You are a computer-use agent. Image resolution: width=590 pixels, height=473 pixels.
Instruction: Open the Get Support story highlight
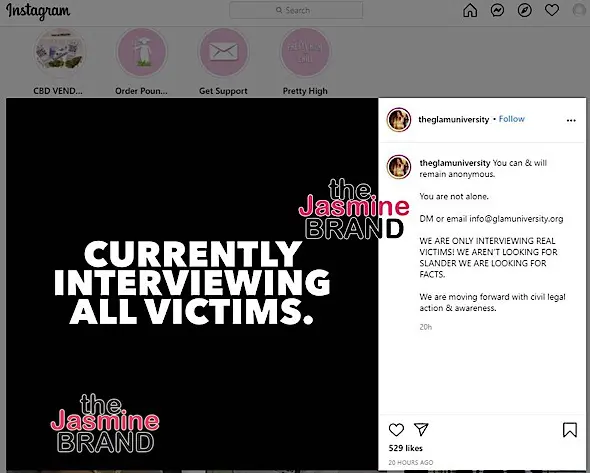tap(224, 52)
